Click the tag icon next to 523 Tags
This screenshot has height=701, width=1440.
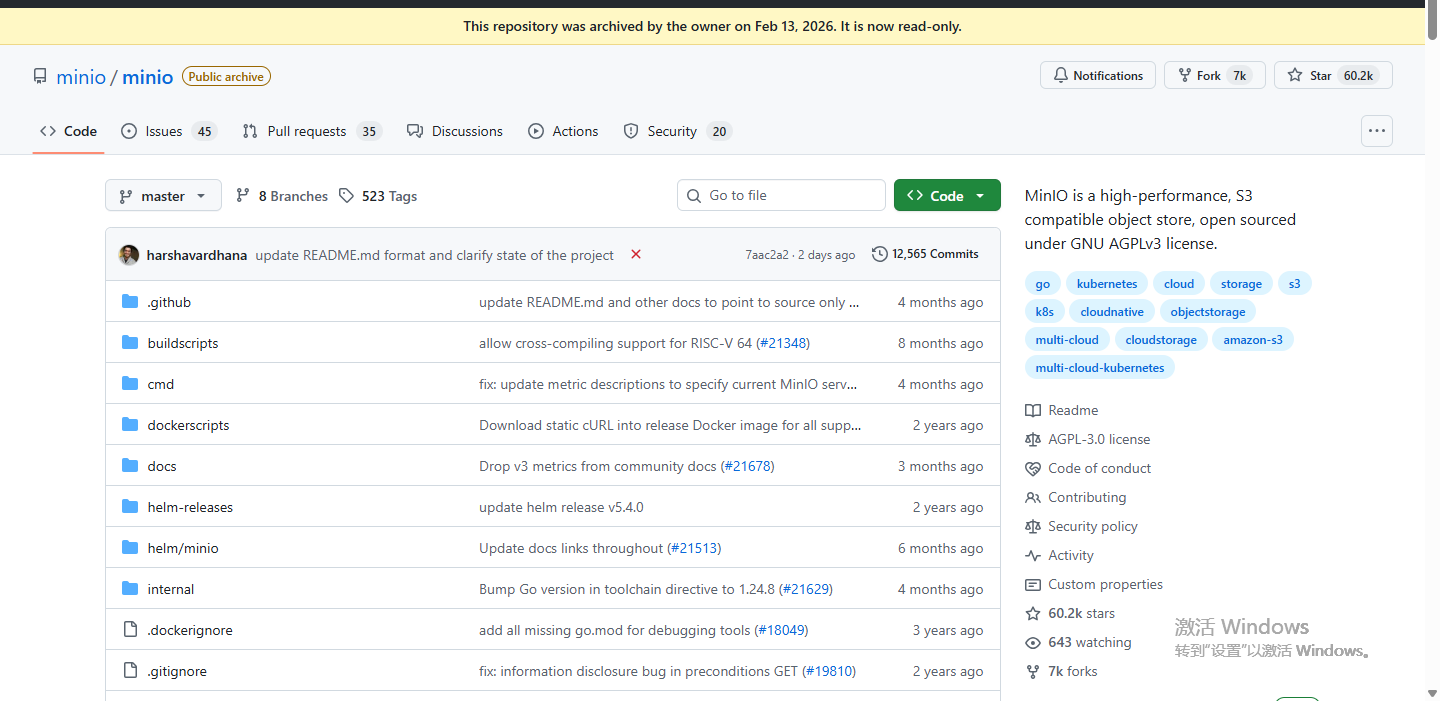click(346, 196)
